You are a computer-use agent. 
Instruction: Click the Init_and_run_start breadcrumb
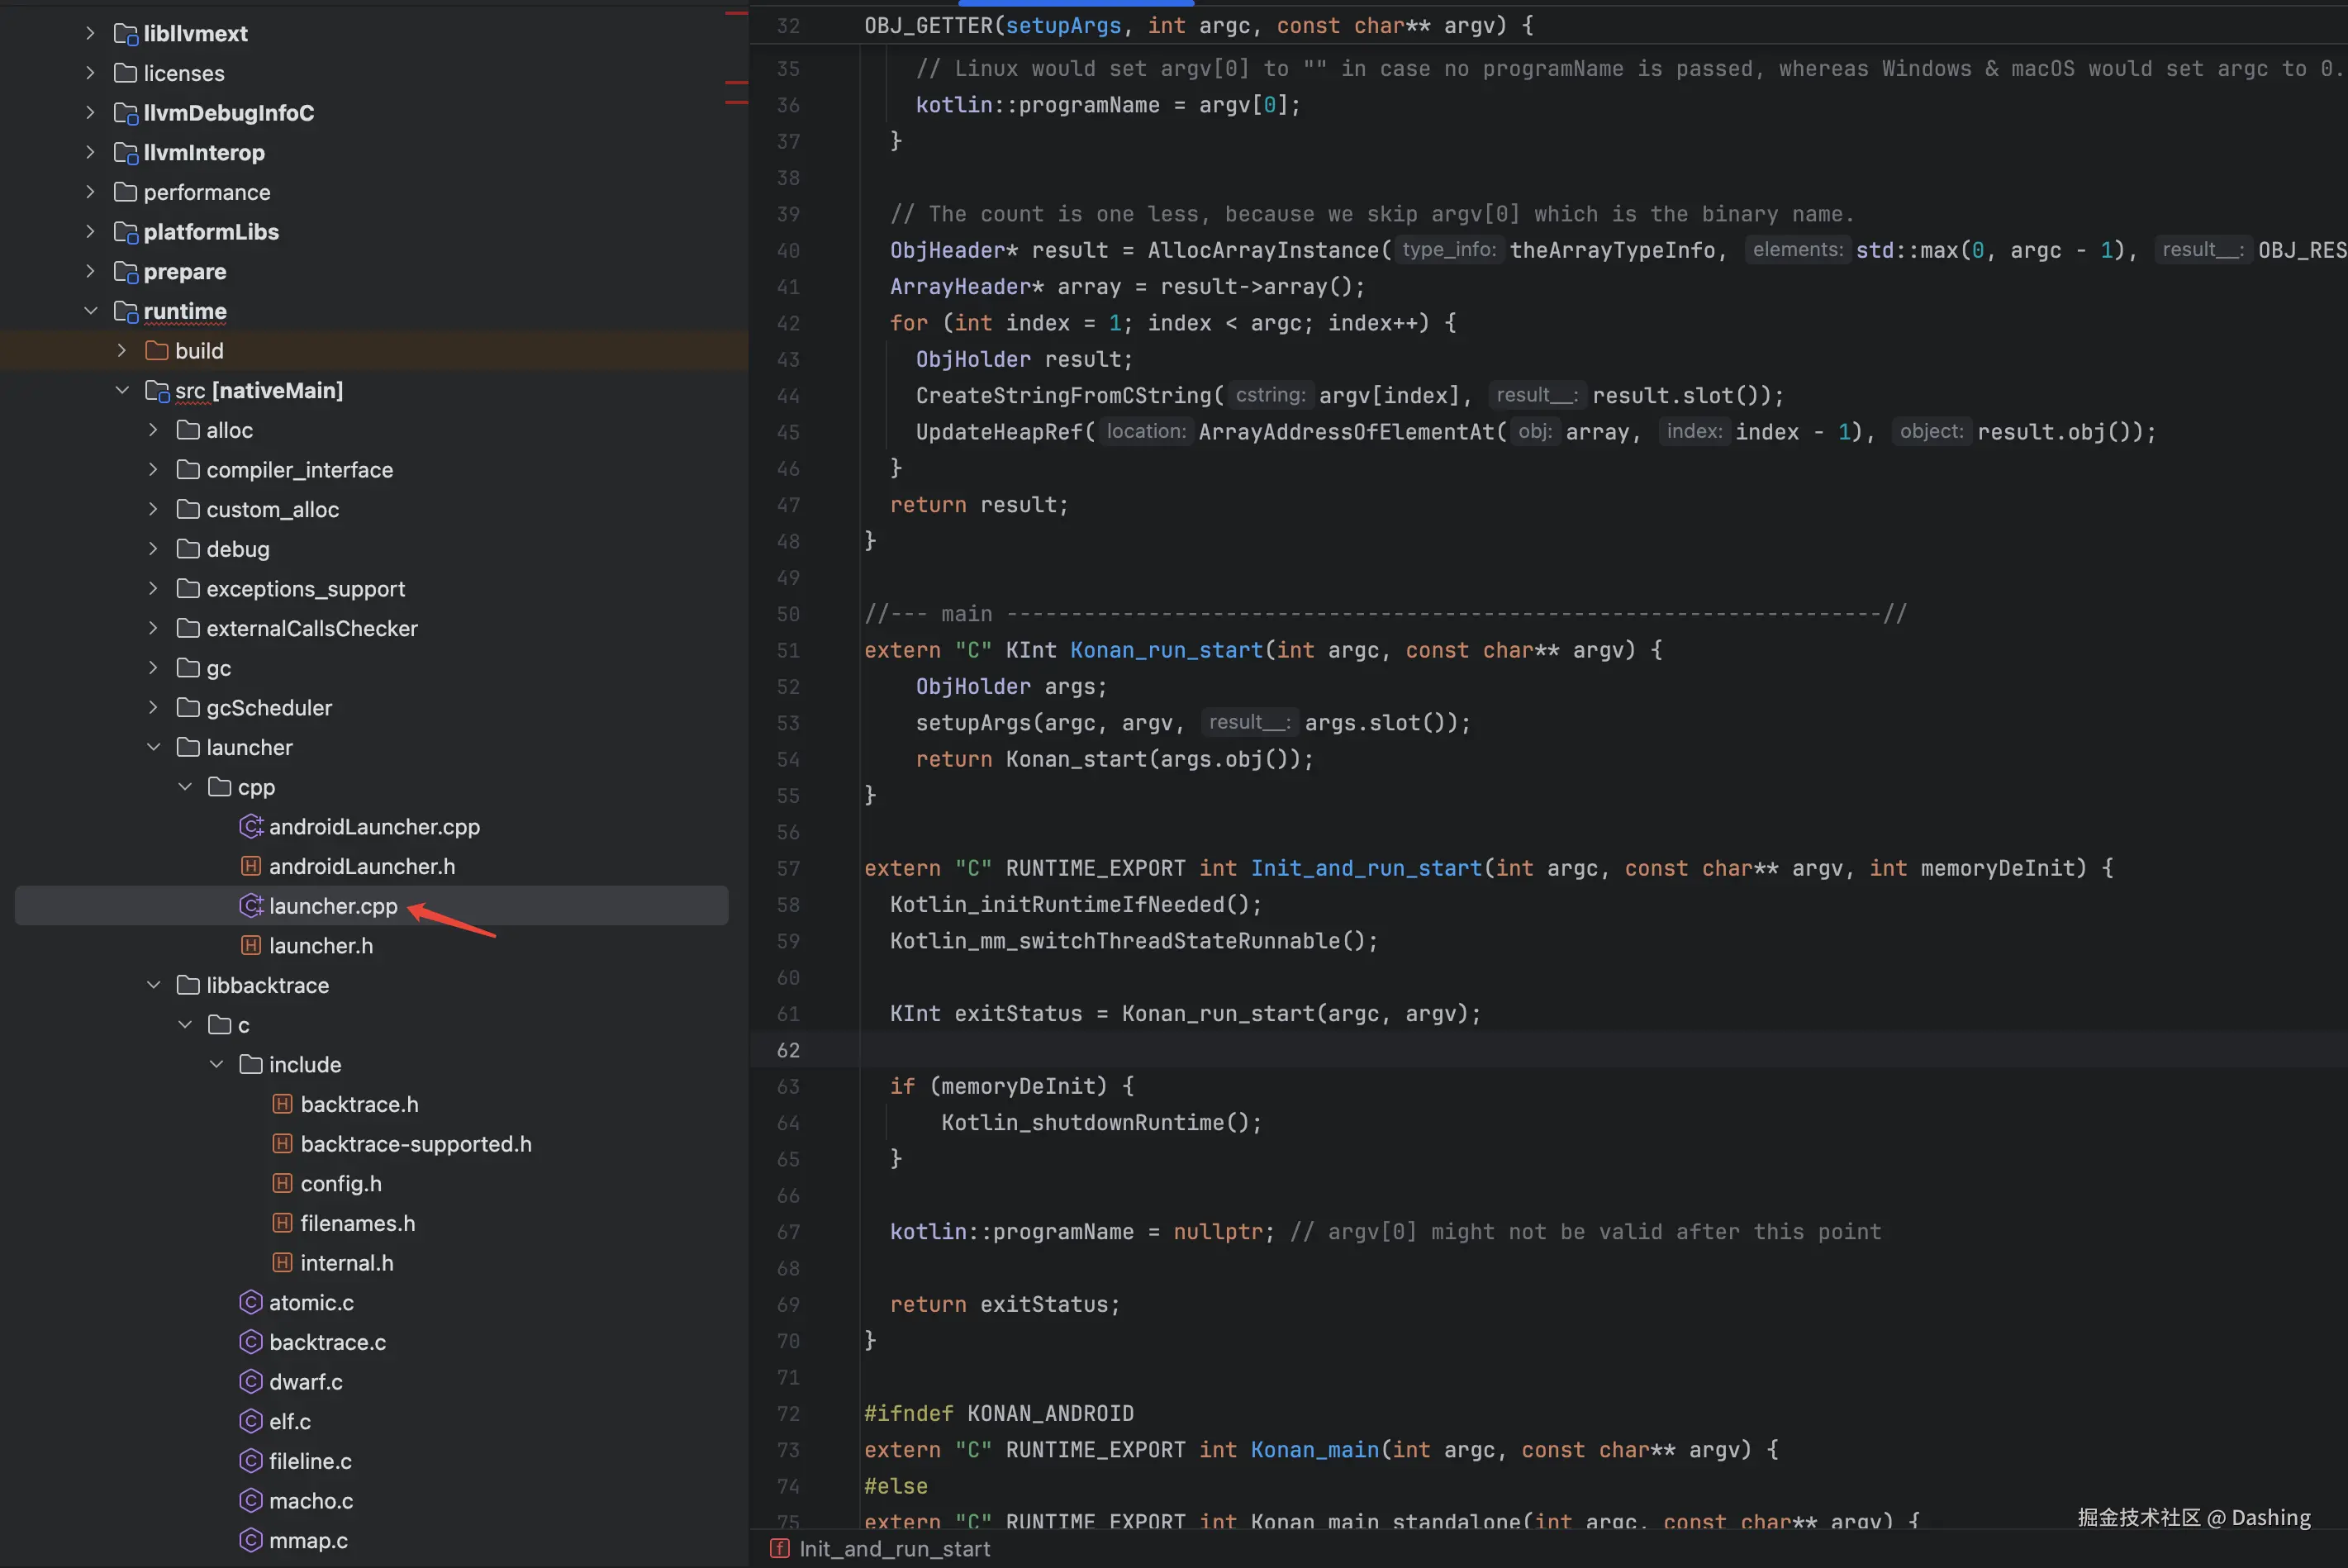click(894, 1549)
